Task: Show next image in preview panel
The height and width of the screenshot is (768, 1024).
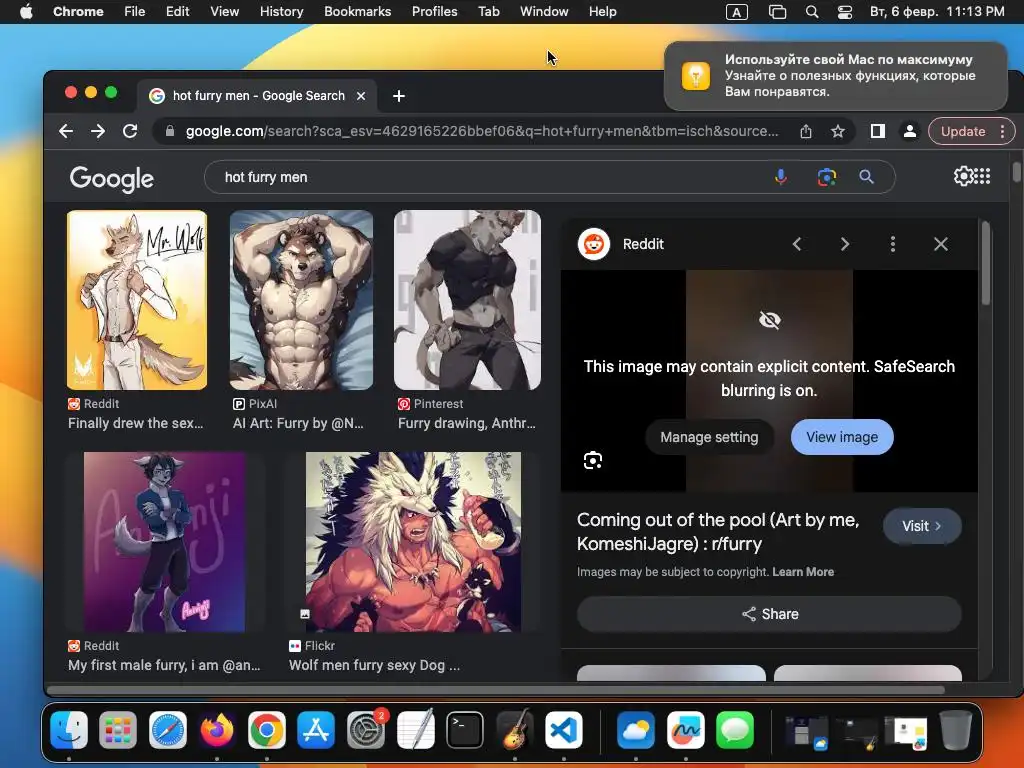Action: pos(844,244)
